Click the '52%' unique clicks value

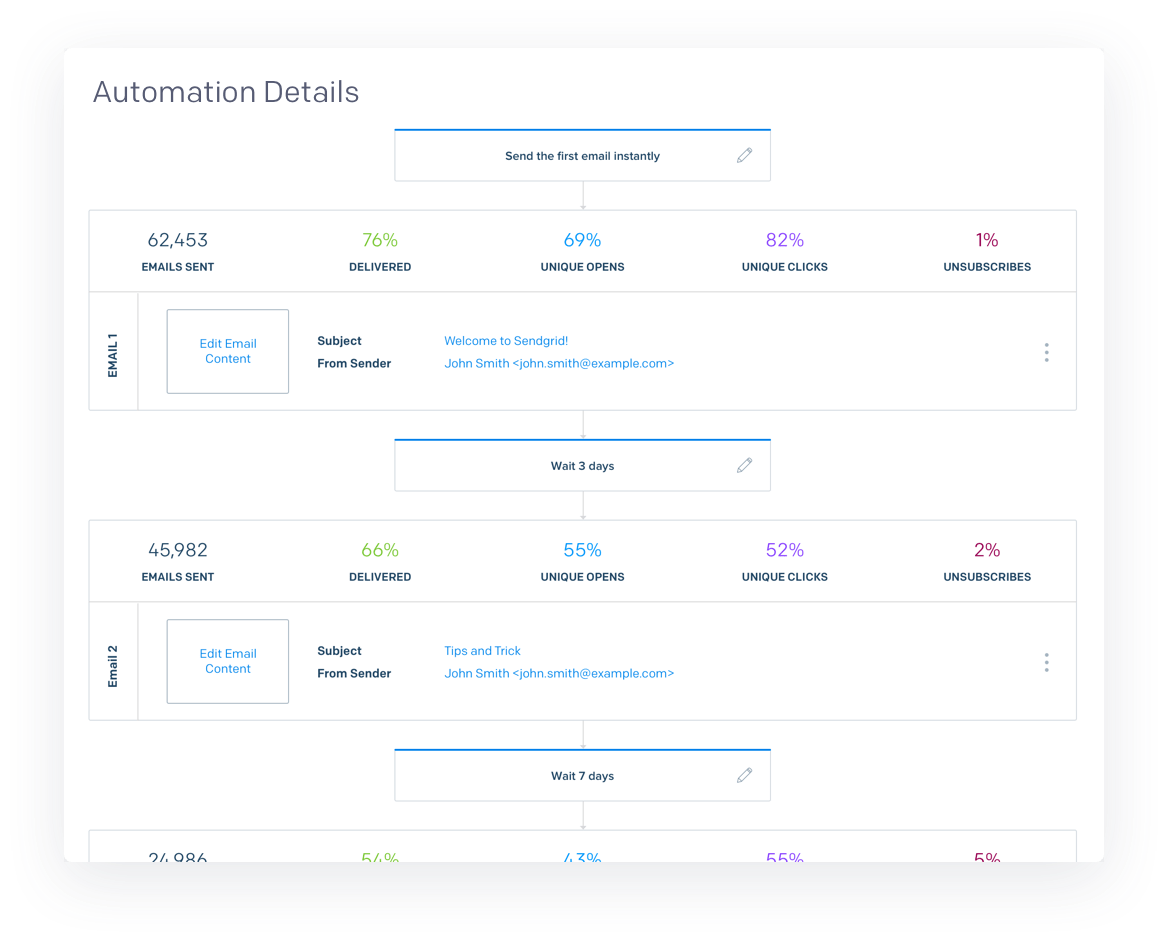tap(785, 550)
